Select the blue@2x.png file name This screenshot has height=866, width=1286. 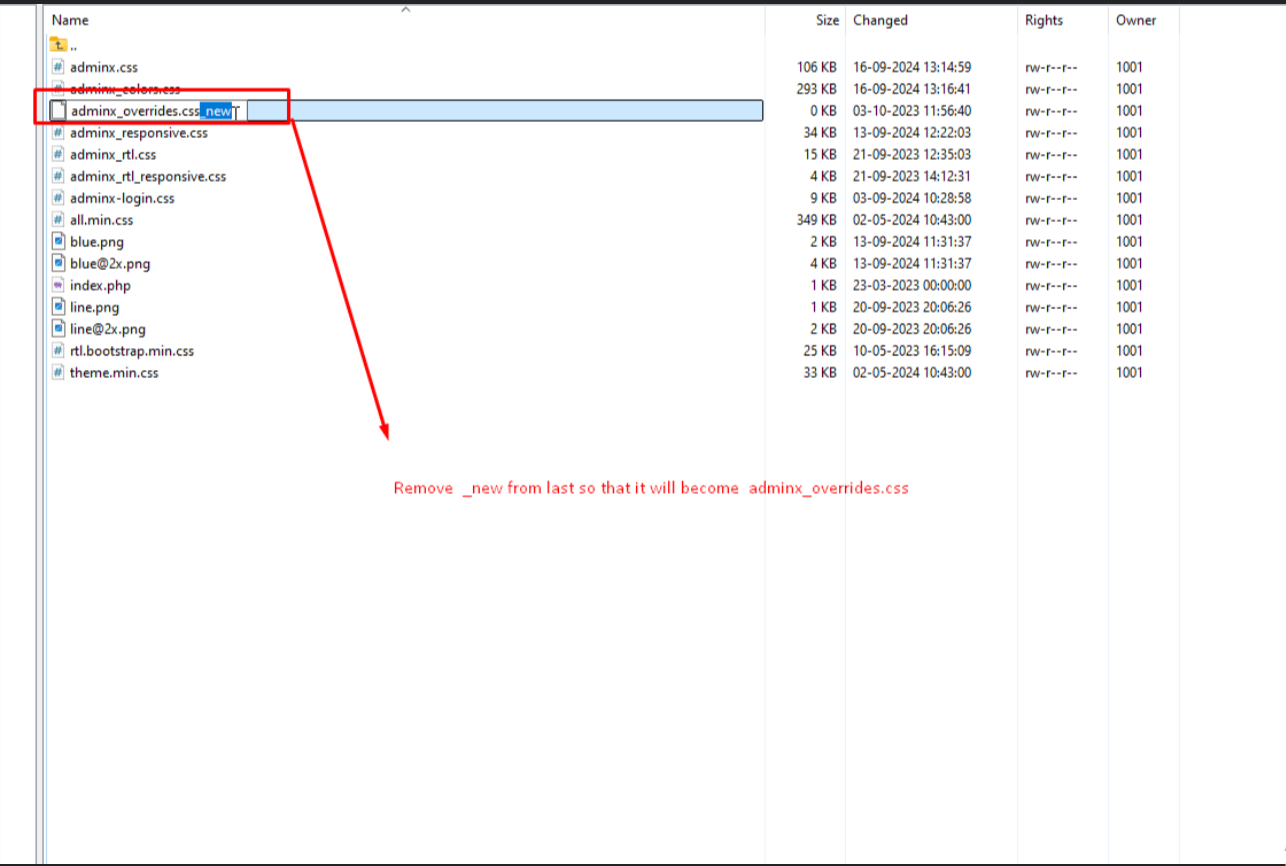click(x=110, y=264)
